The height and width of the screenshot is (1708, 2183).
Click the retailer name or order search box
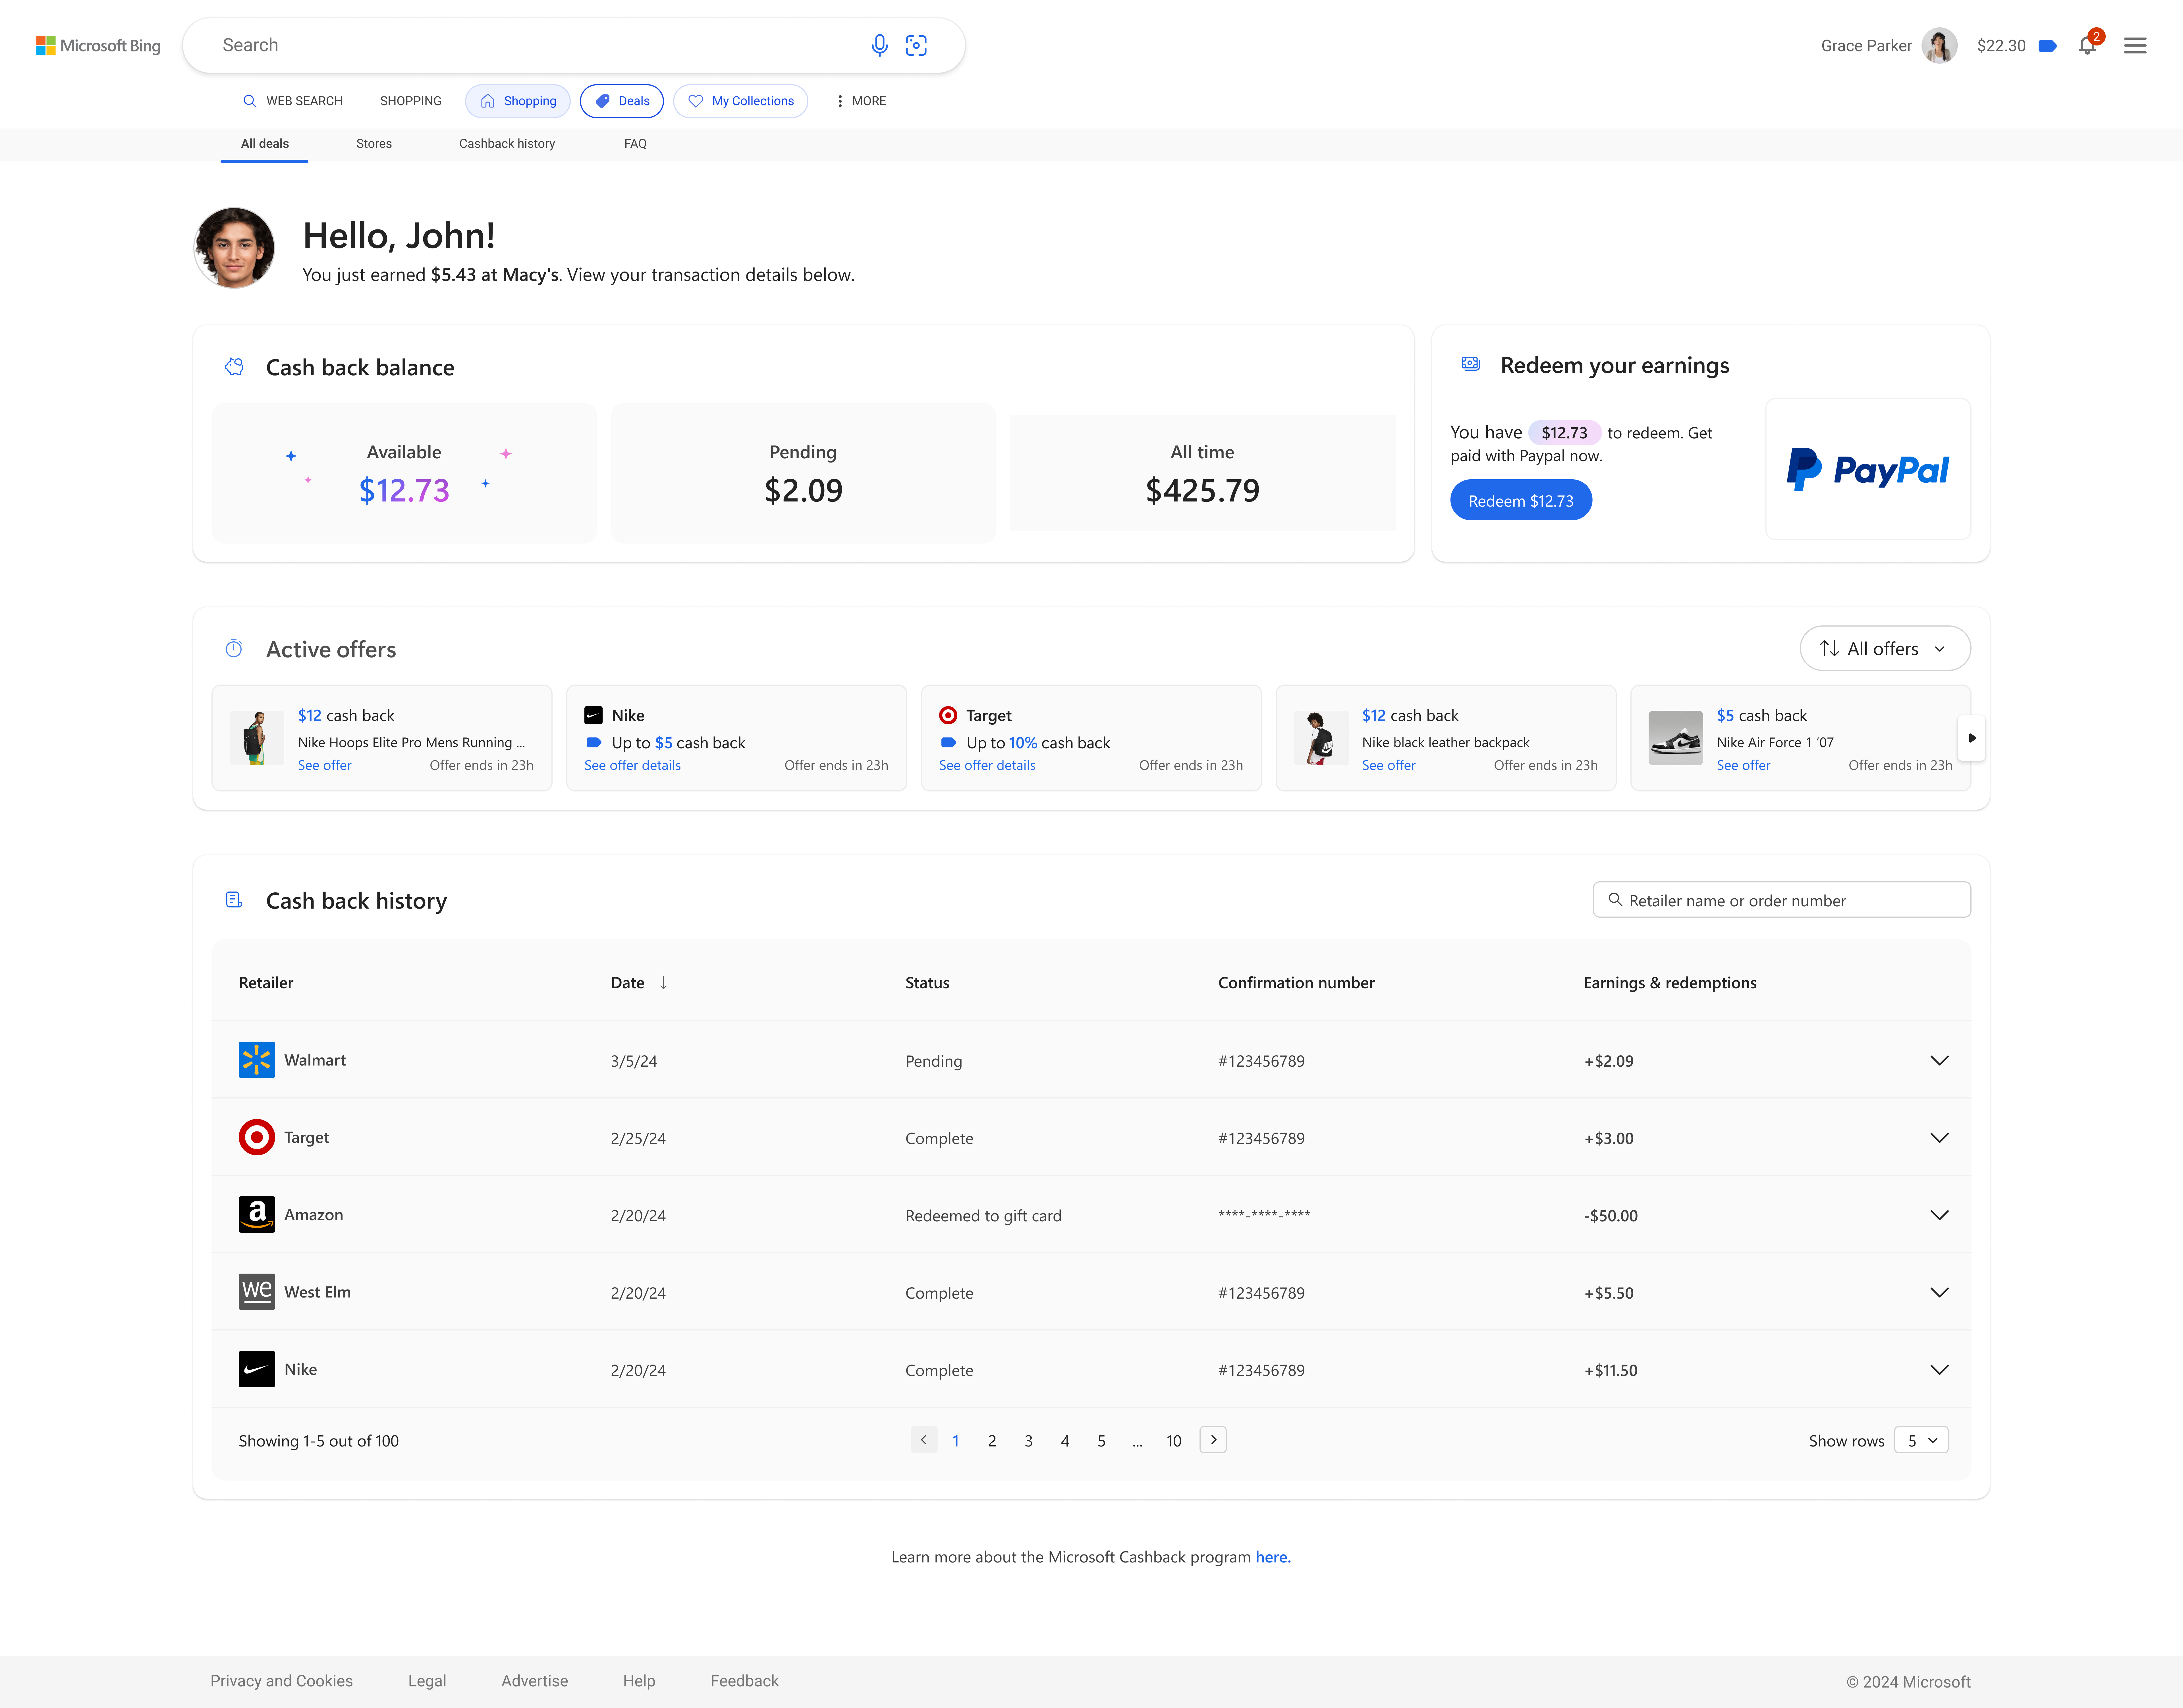pos(1782,900)
